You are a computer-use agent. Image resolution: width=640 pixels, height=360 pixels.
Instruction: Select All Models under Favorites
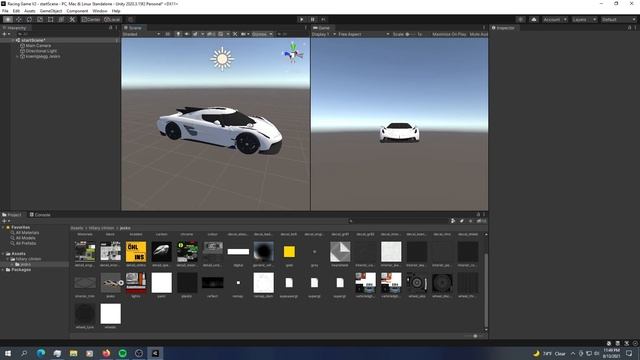[25, 238]
